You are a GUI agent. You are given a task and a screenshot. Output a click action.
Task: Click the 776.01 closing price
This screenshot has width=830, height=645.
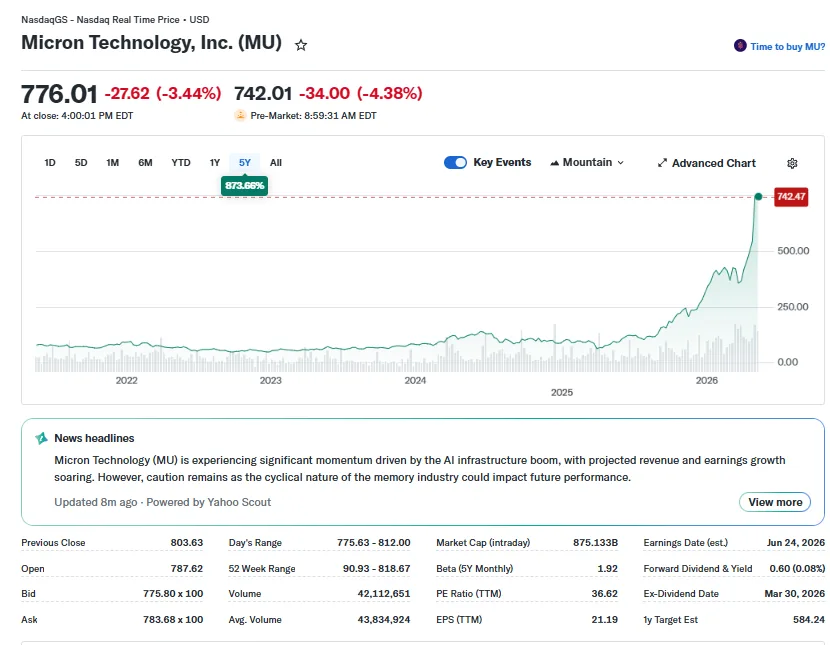[59, 95]
